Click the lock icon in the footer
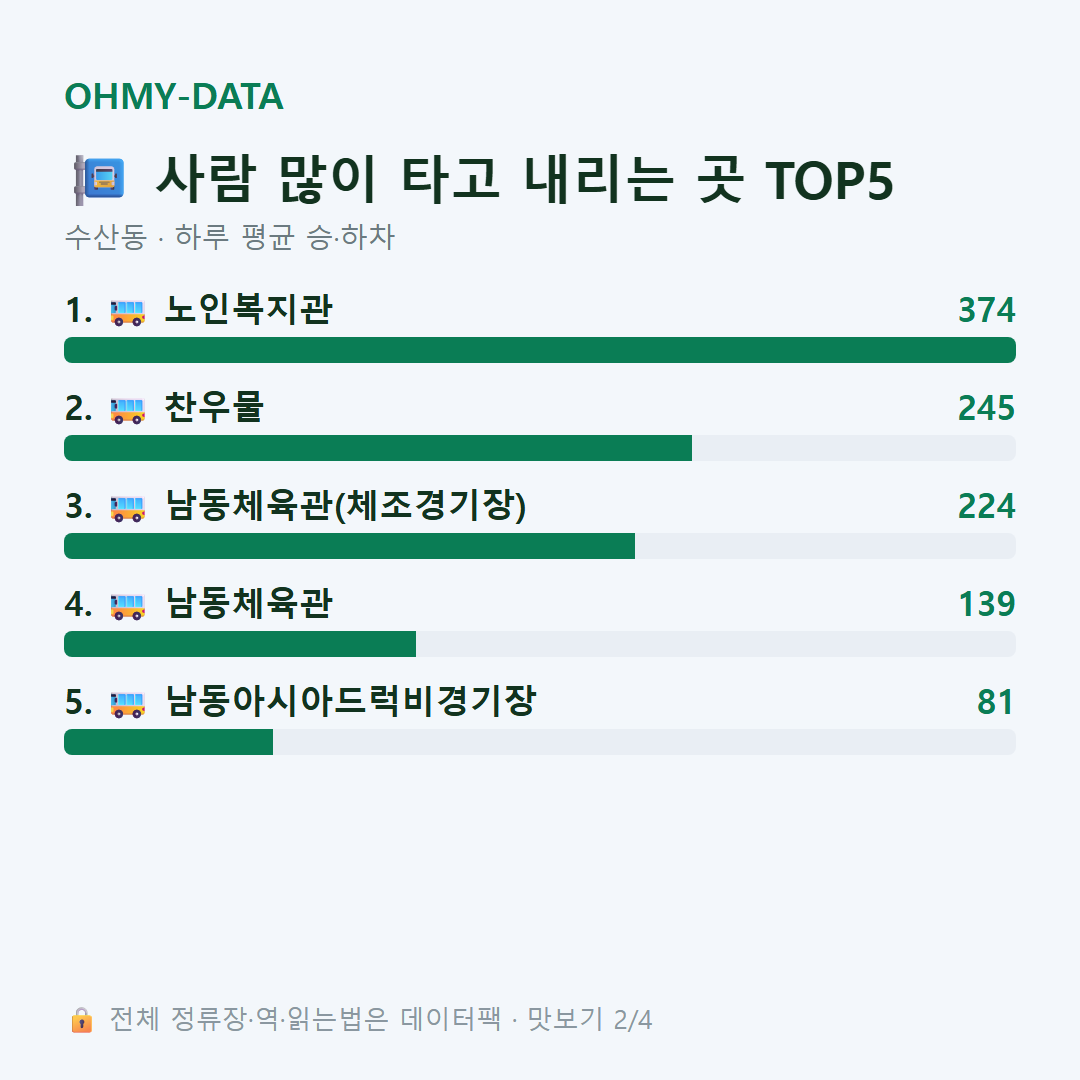The width and height of the screenshot is (1080, 1080). pyautogui.click(x=82, y=1020)
